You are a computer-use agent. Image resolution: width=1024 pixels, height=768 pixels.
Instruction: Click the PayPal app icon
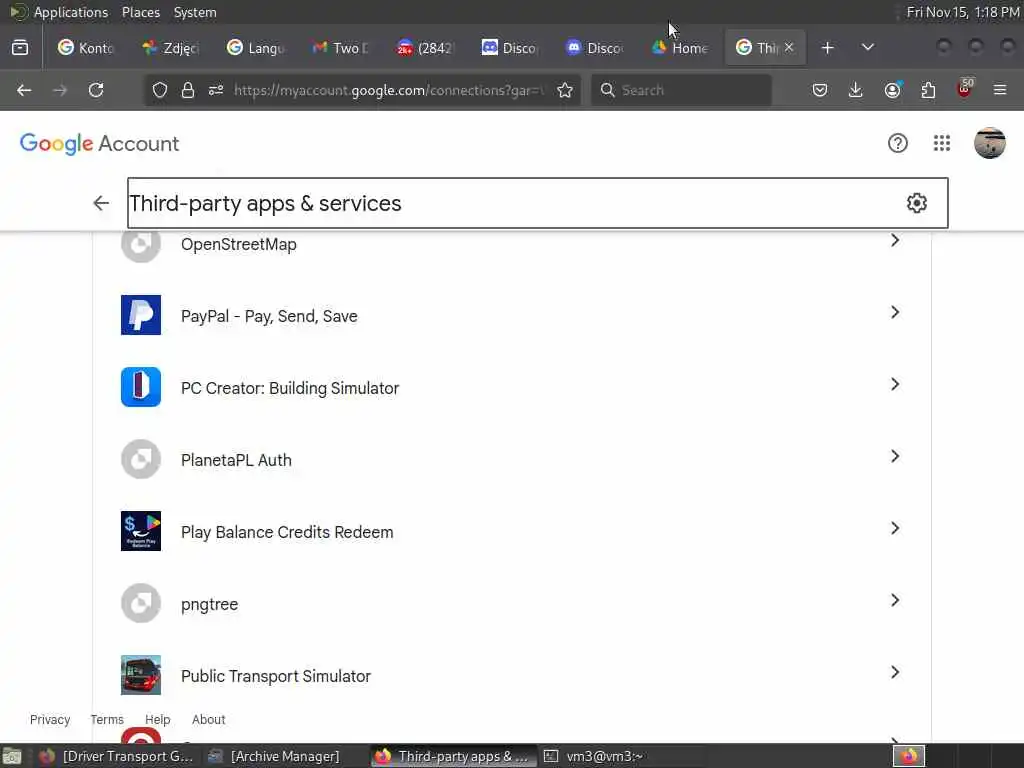[x=141, y=315]
